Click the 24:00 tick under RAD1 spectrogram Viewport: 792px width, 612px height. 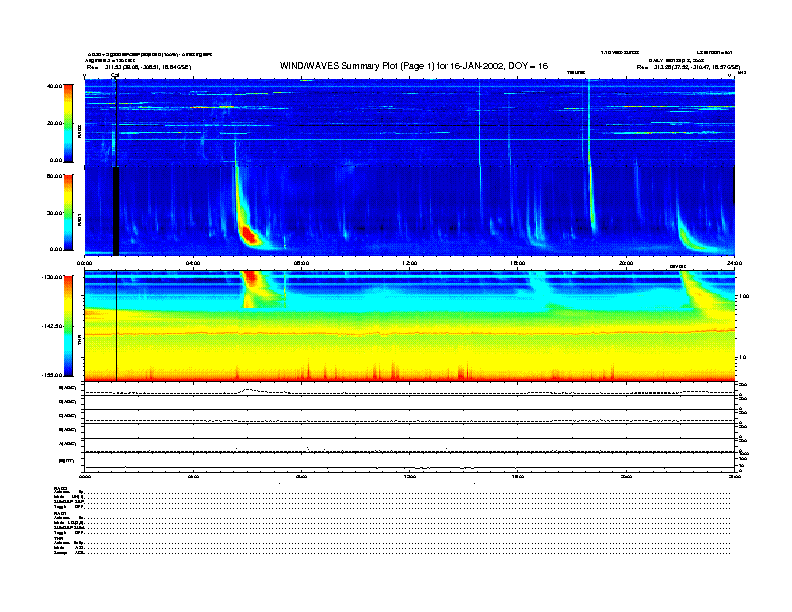pyautogui.click(x=734, y=263)
